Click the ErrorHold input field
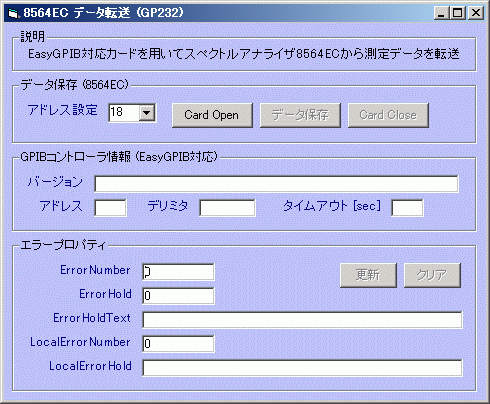Screen dimensions: 490x404 tap(178, 296)
